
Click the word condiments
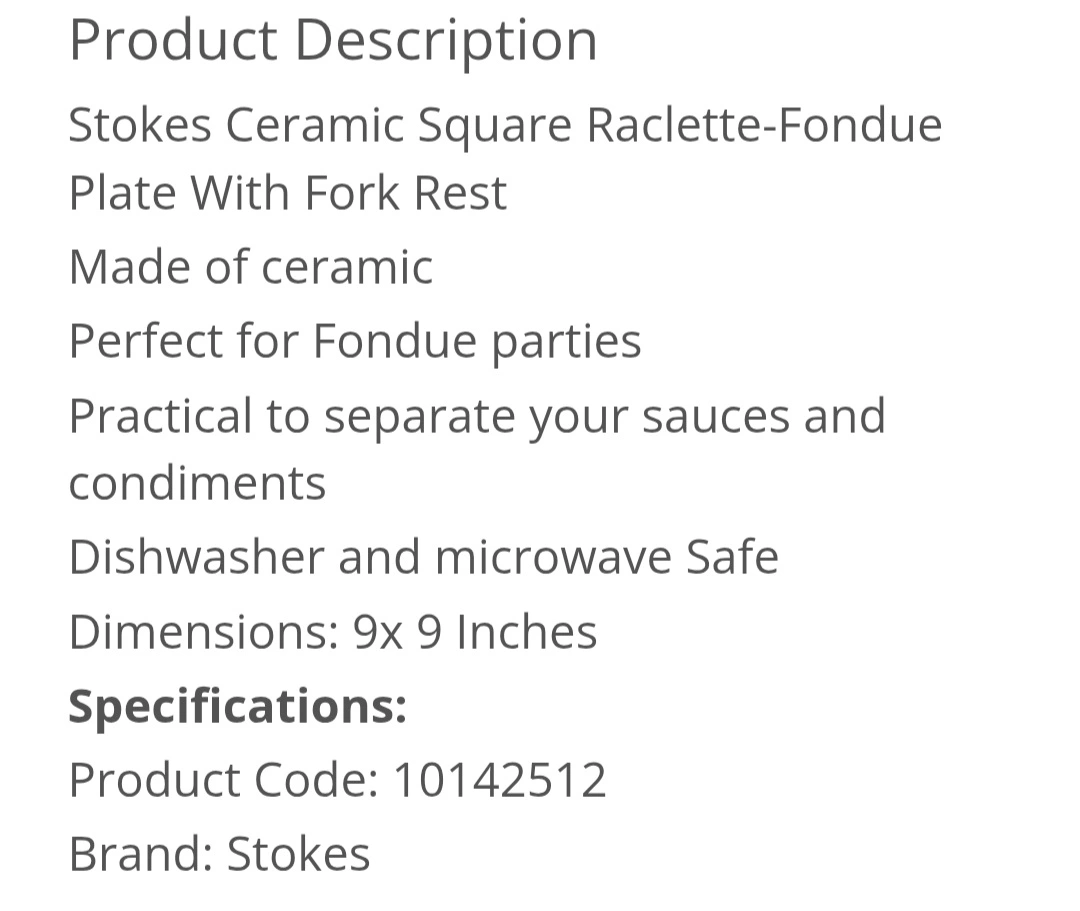pos(197,483)
